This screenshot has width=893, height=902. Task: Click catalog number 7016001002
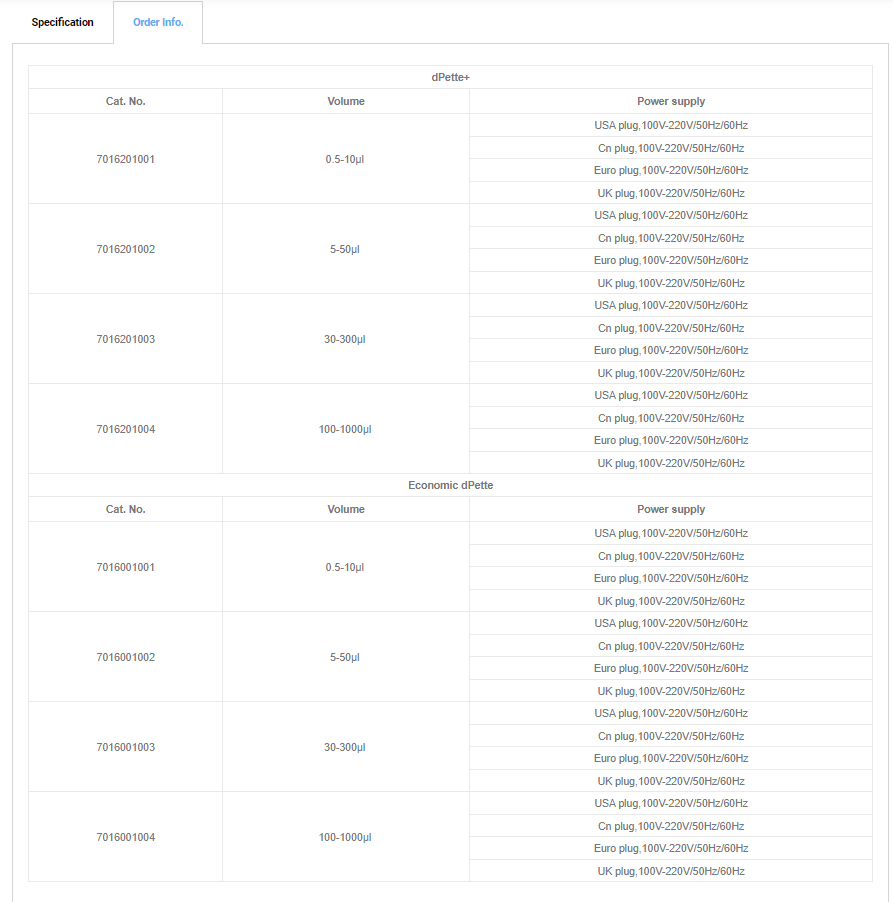(x=126, y=657)
